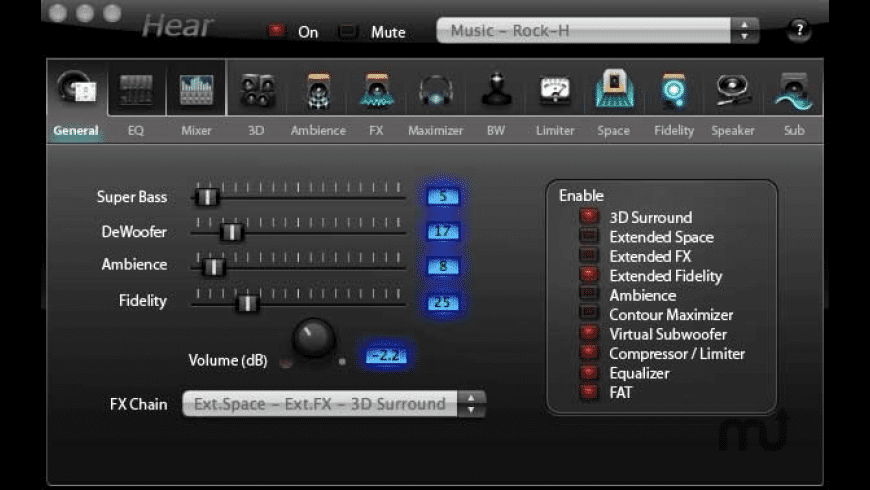Viewport: 870px width, 490px height.
Task: Switch to the Maximizer tab label
Action: tap(436, 131)
